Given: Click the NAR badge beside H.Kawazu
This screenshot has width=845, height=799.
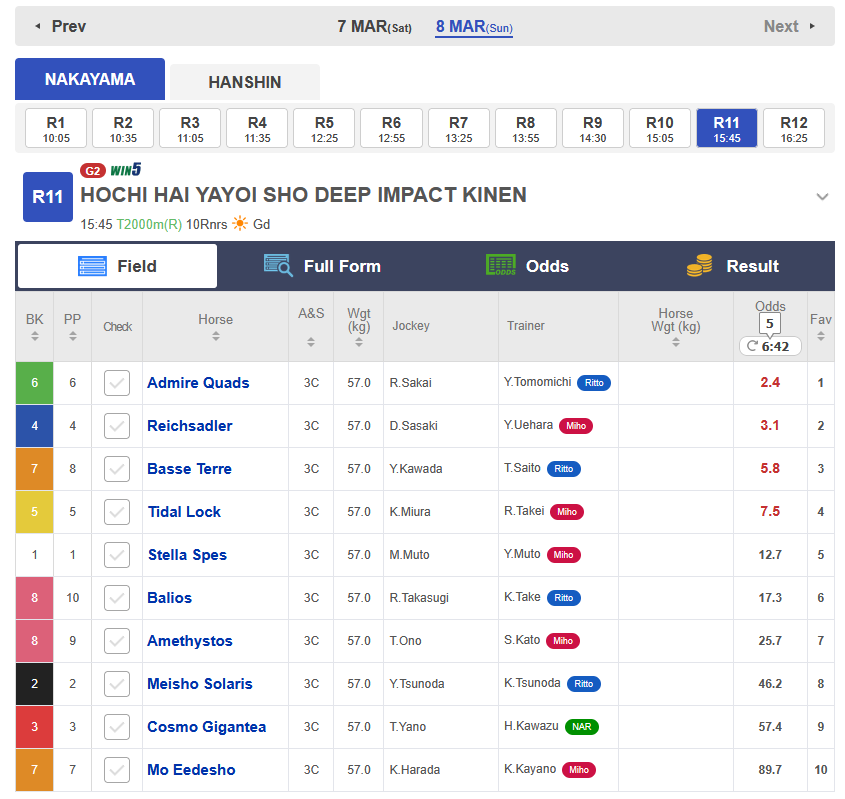Looking at the screenshot, I should click(581, 727).
